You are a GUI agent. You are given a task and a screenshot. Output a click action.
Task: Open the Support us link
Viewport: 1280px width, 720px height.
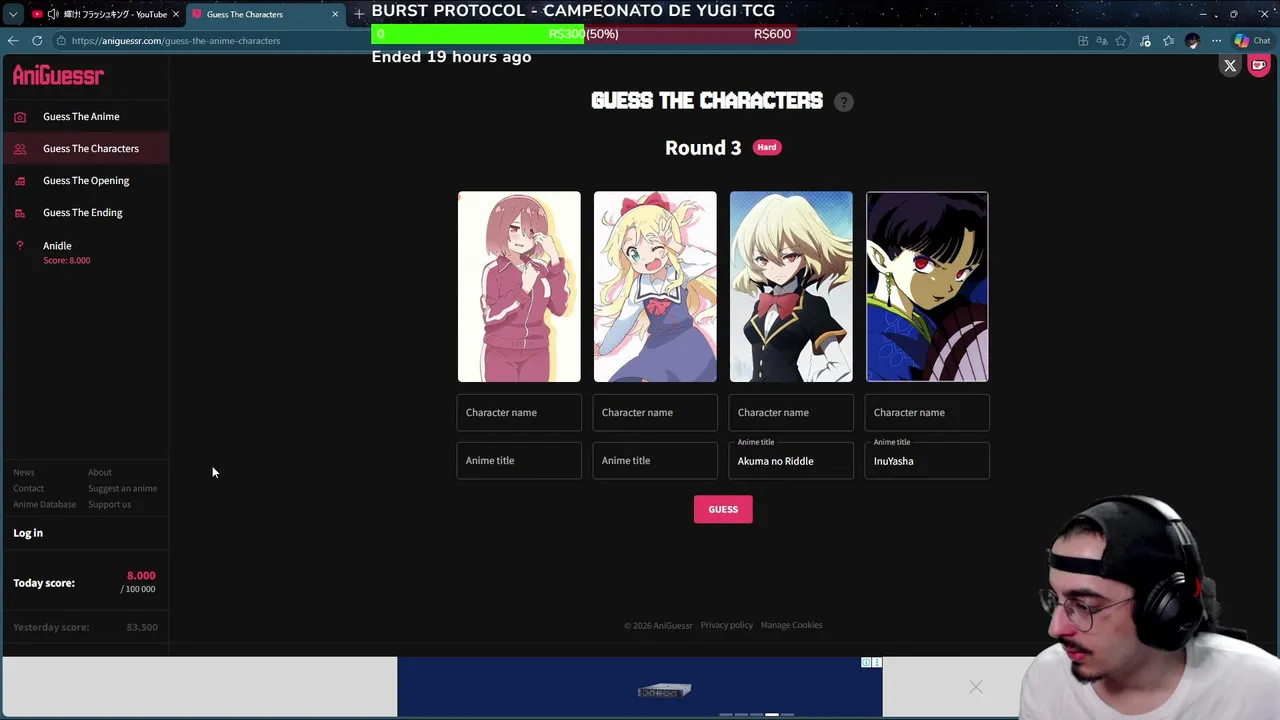click(x=110, y=504)
